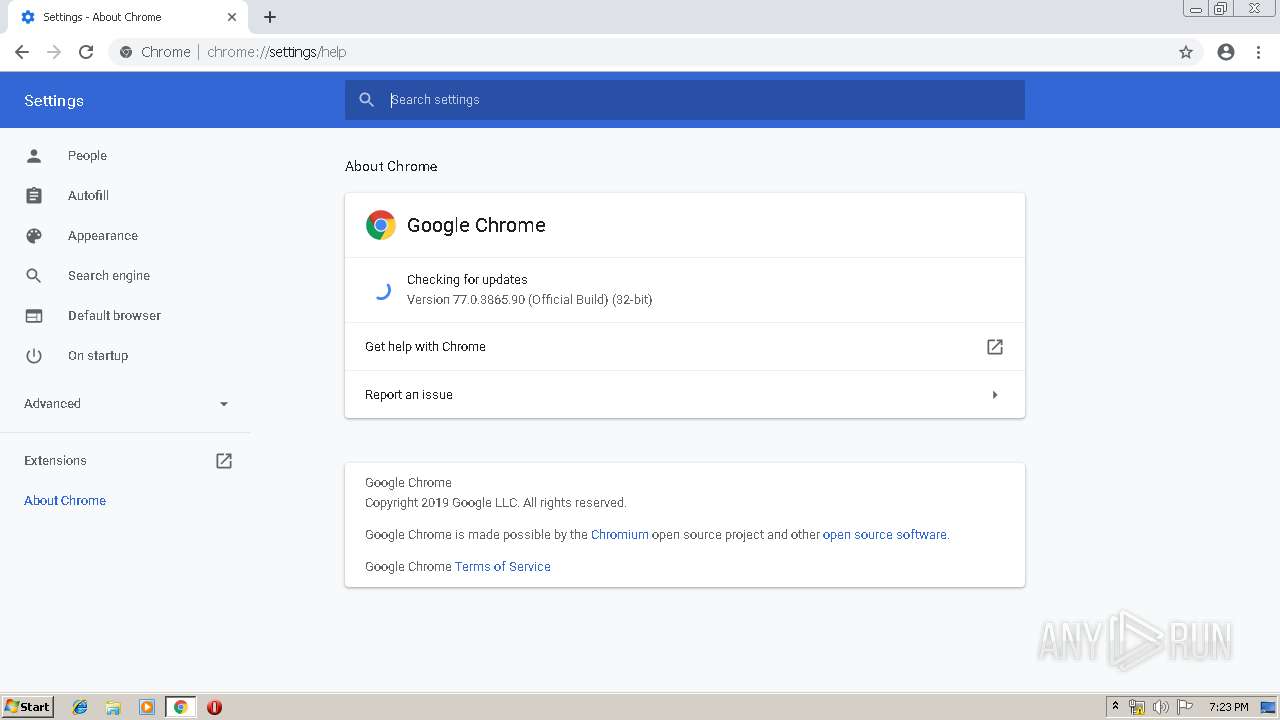Close the Settings - About Chrome tab
The width and height of the screenshot is (1280, 720).
click(x=232, y=17)
